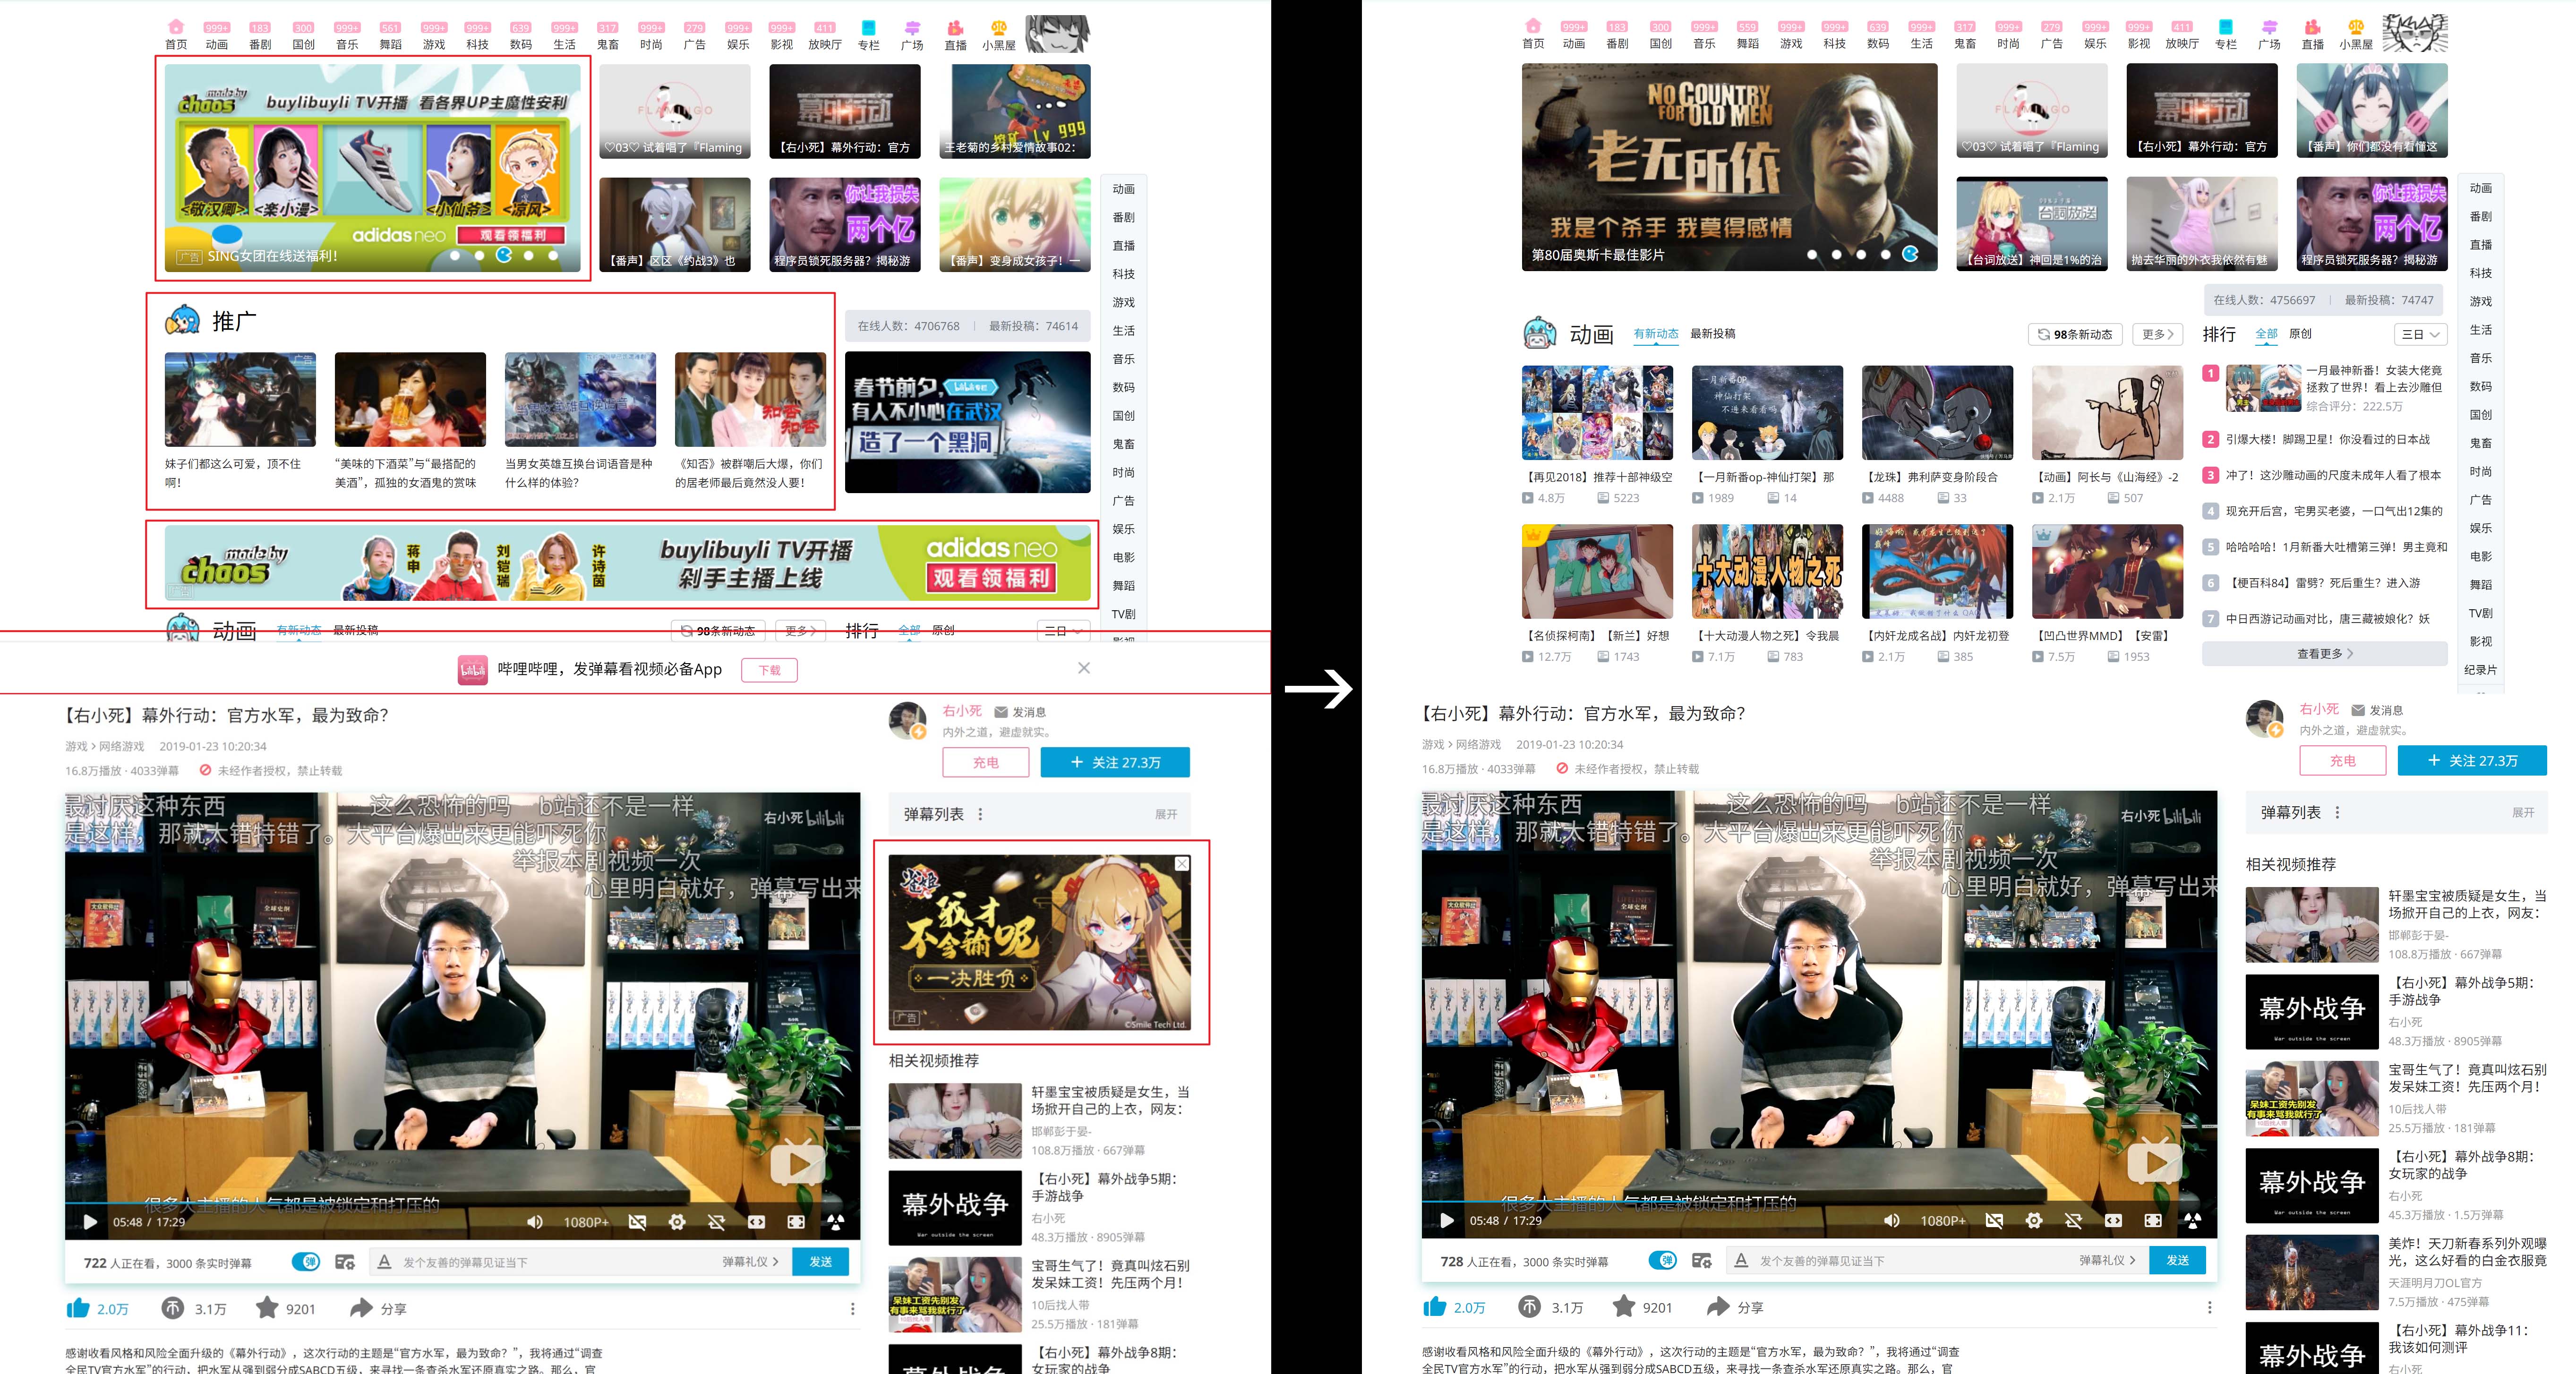
Task: Close the mahjong game ad above 相关视频推荐
Action: pos(1182,864)
